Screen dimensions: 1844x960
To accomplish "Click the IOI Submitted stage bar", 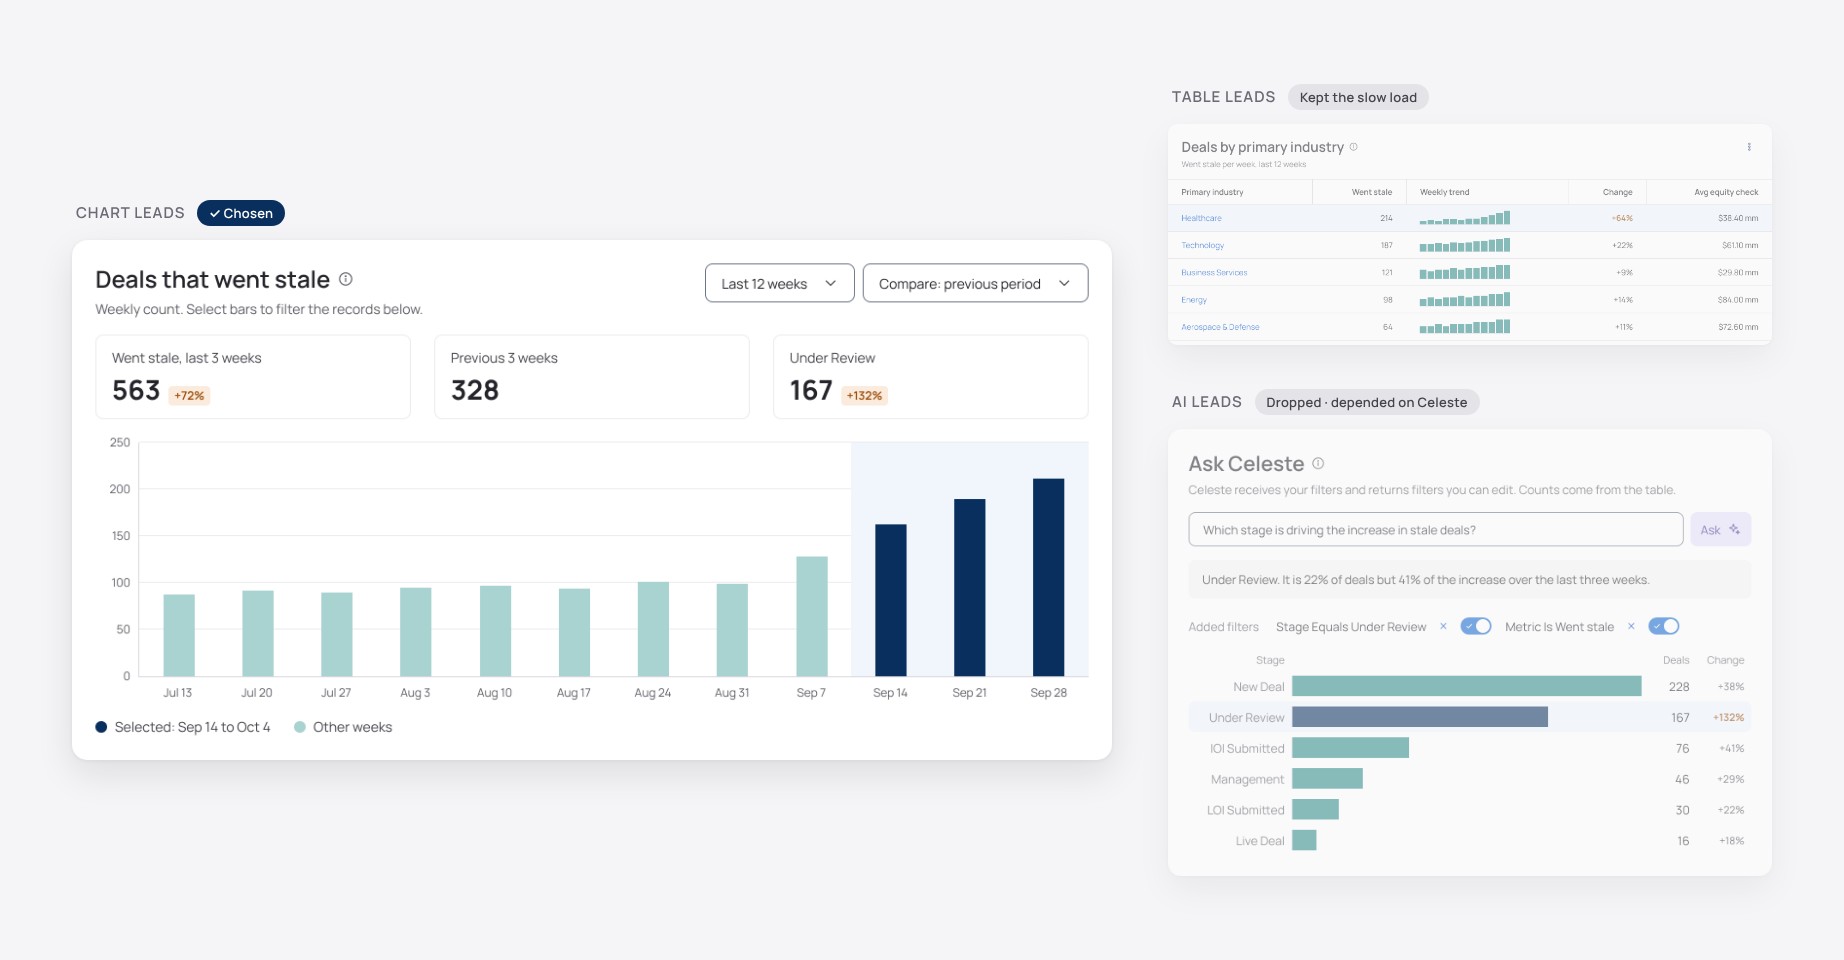I will [x=1350, y=748].
